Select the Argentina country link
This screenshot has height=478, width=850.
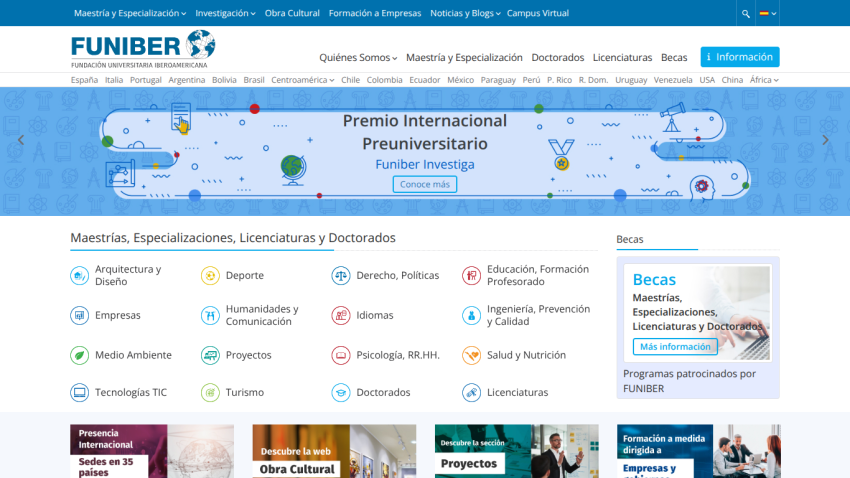click(x=186, y=80)
